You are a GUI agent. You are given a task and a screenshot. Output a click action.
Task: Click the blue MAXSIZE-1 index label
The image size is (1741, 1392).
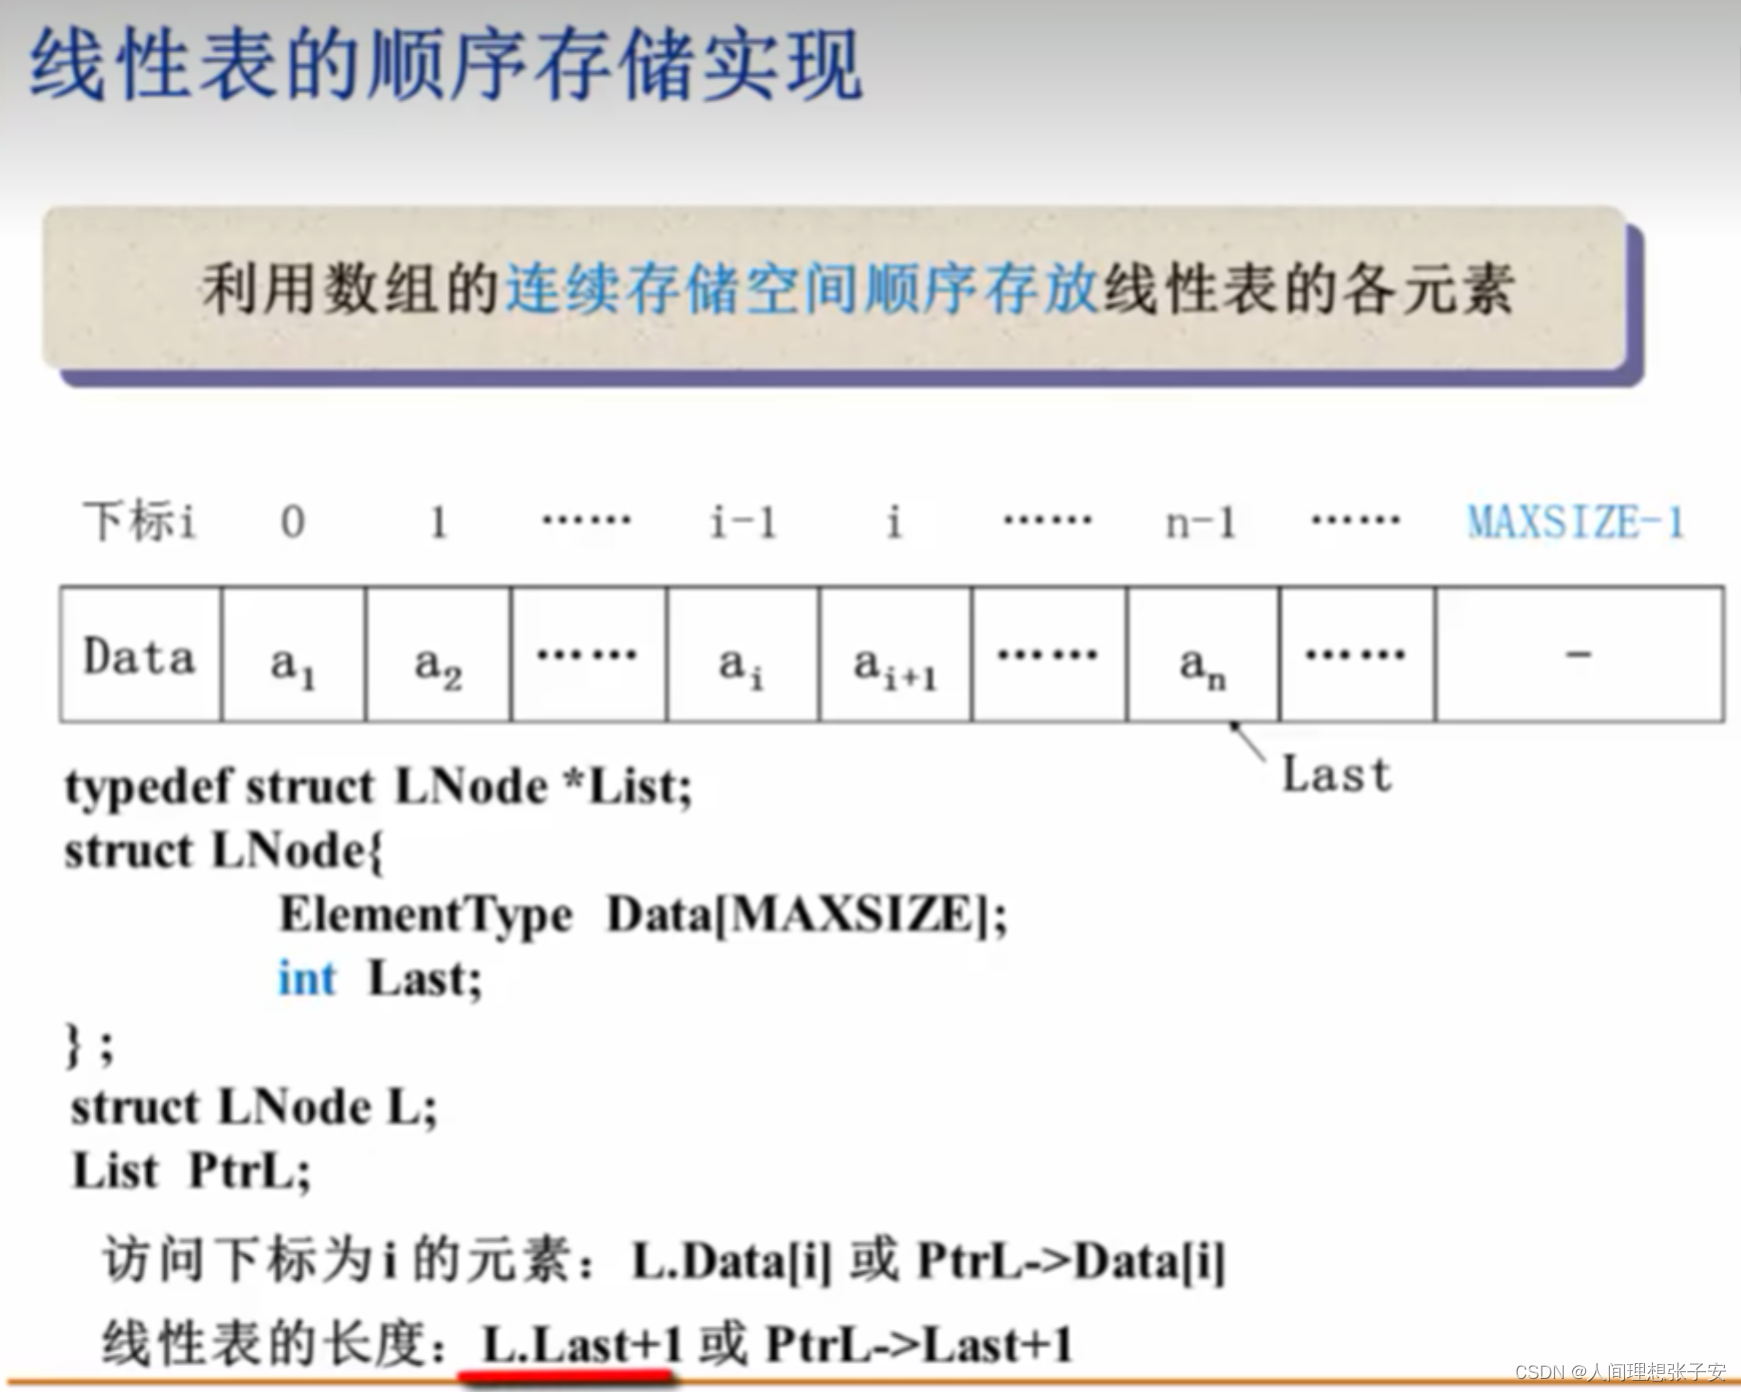[x=1575, y=522]
